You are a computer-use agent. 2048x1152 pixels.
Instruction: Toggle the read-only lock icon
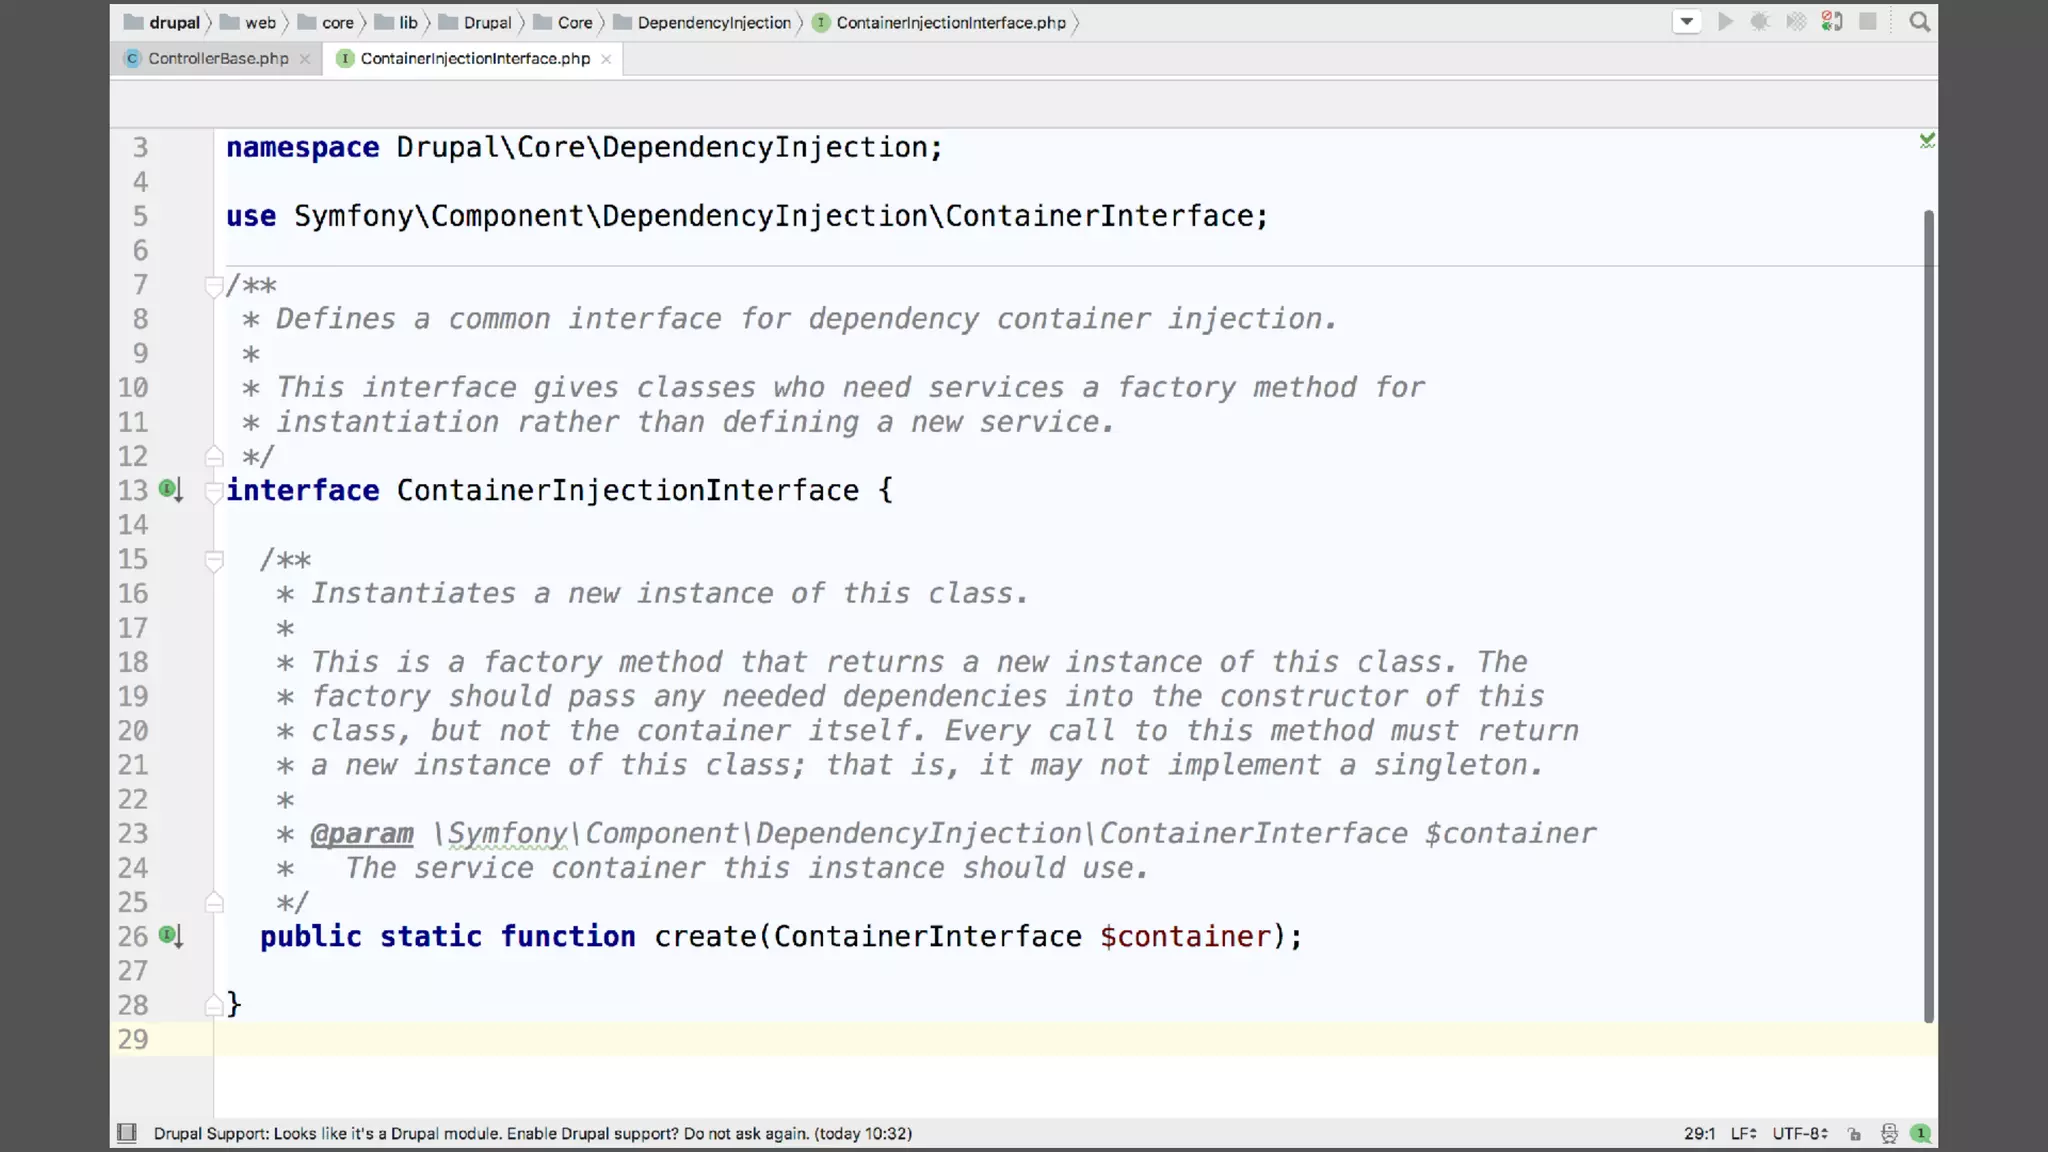click(1855, 1133)
